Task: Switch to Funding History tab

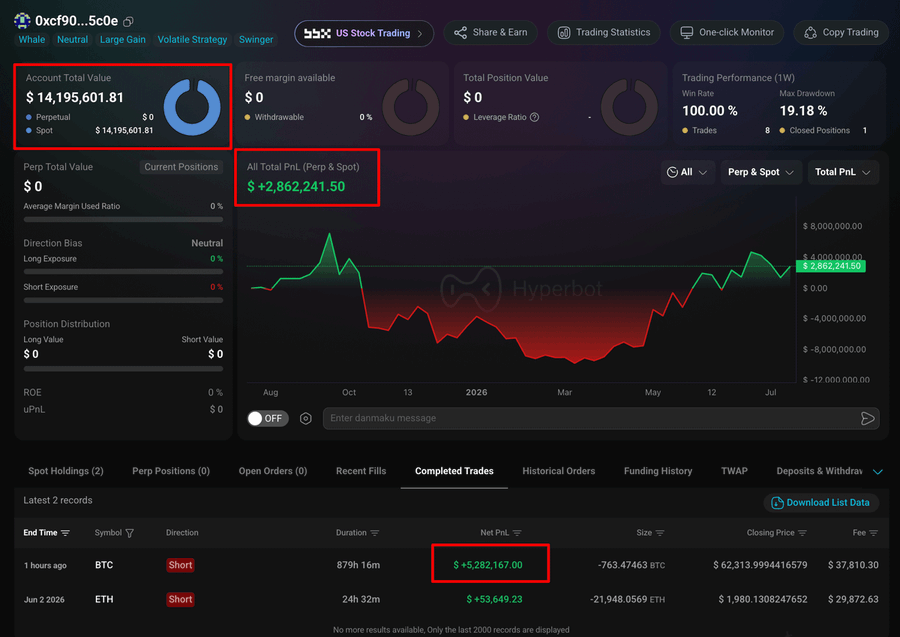Action: point(658,471)
